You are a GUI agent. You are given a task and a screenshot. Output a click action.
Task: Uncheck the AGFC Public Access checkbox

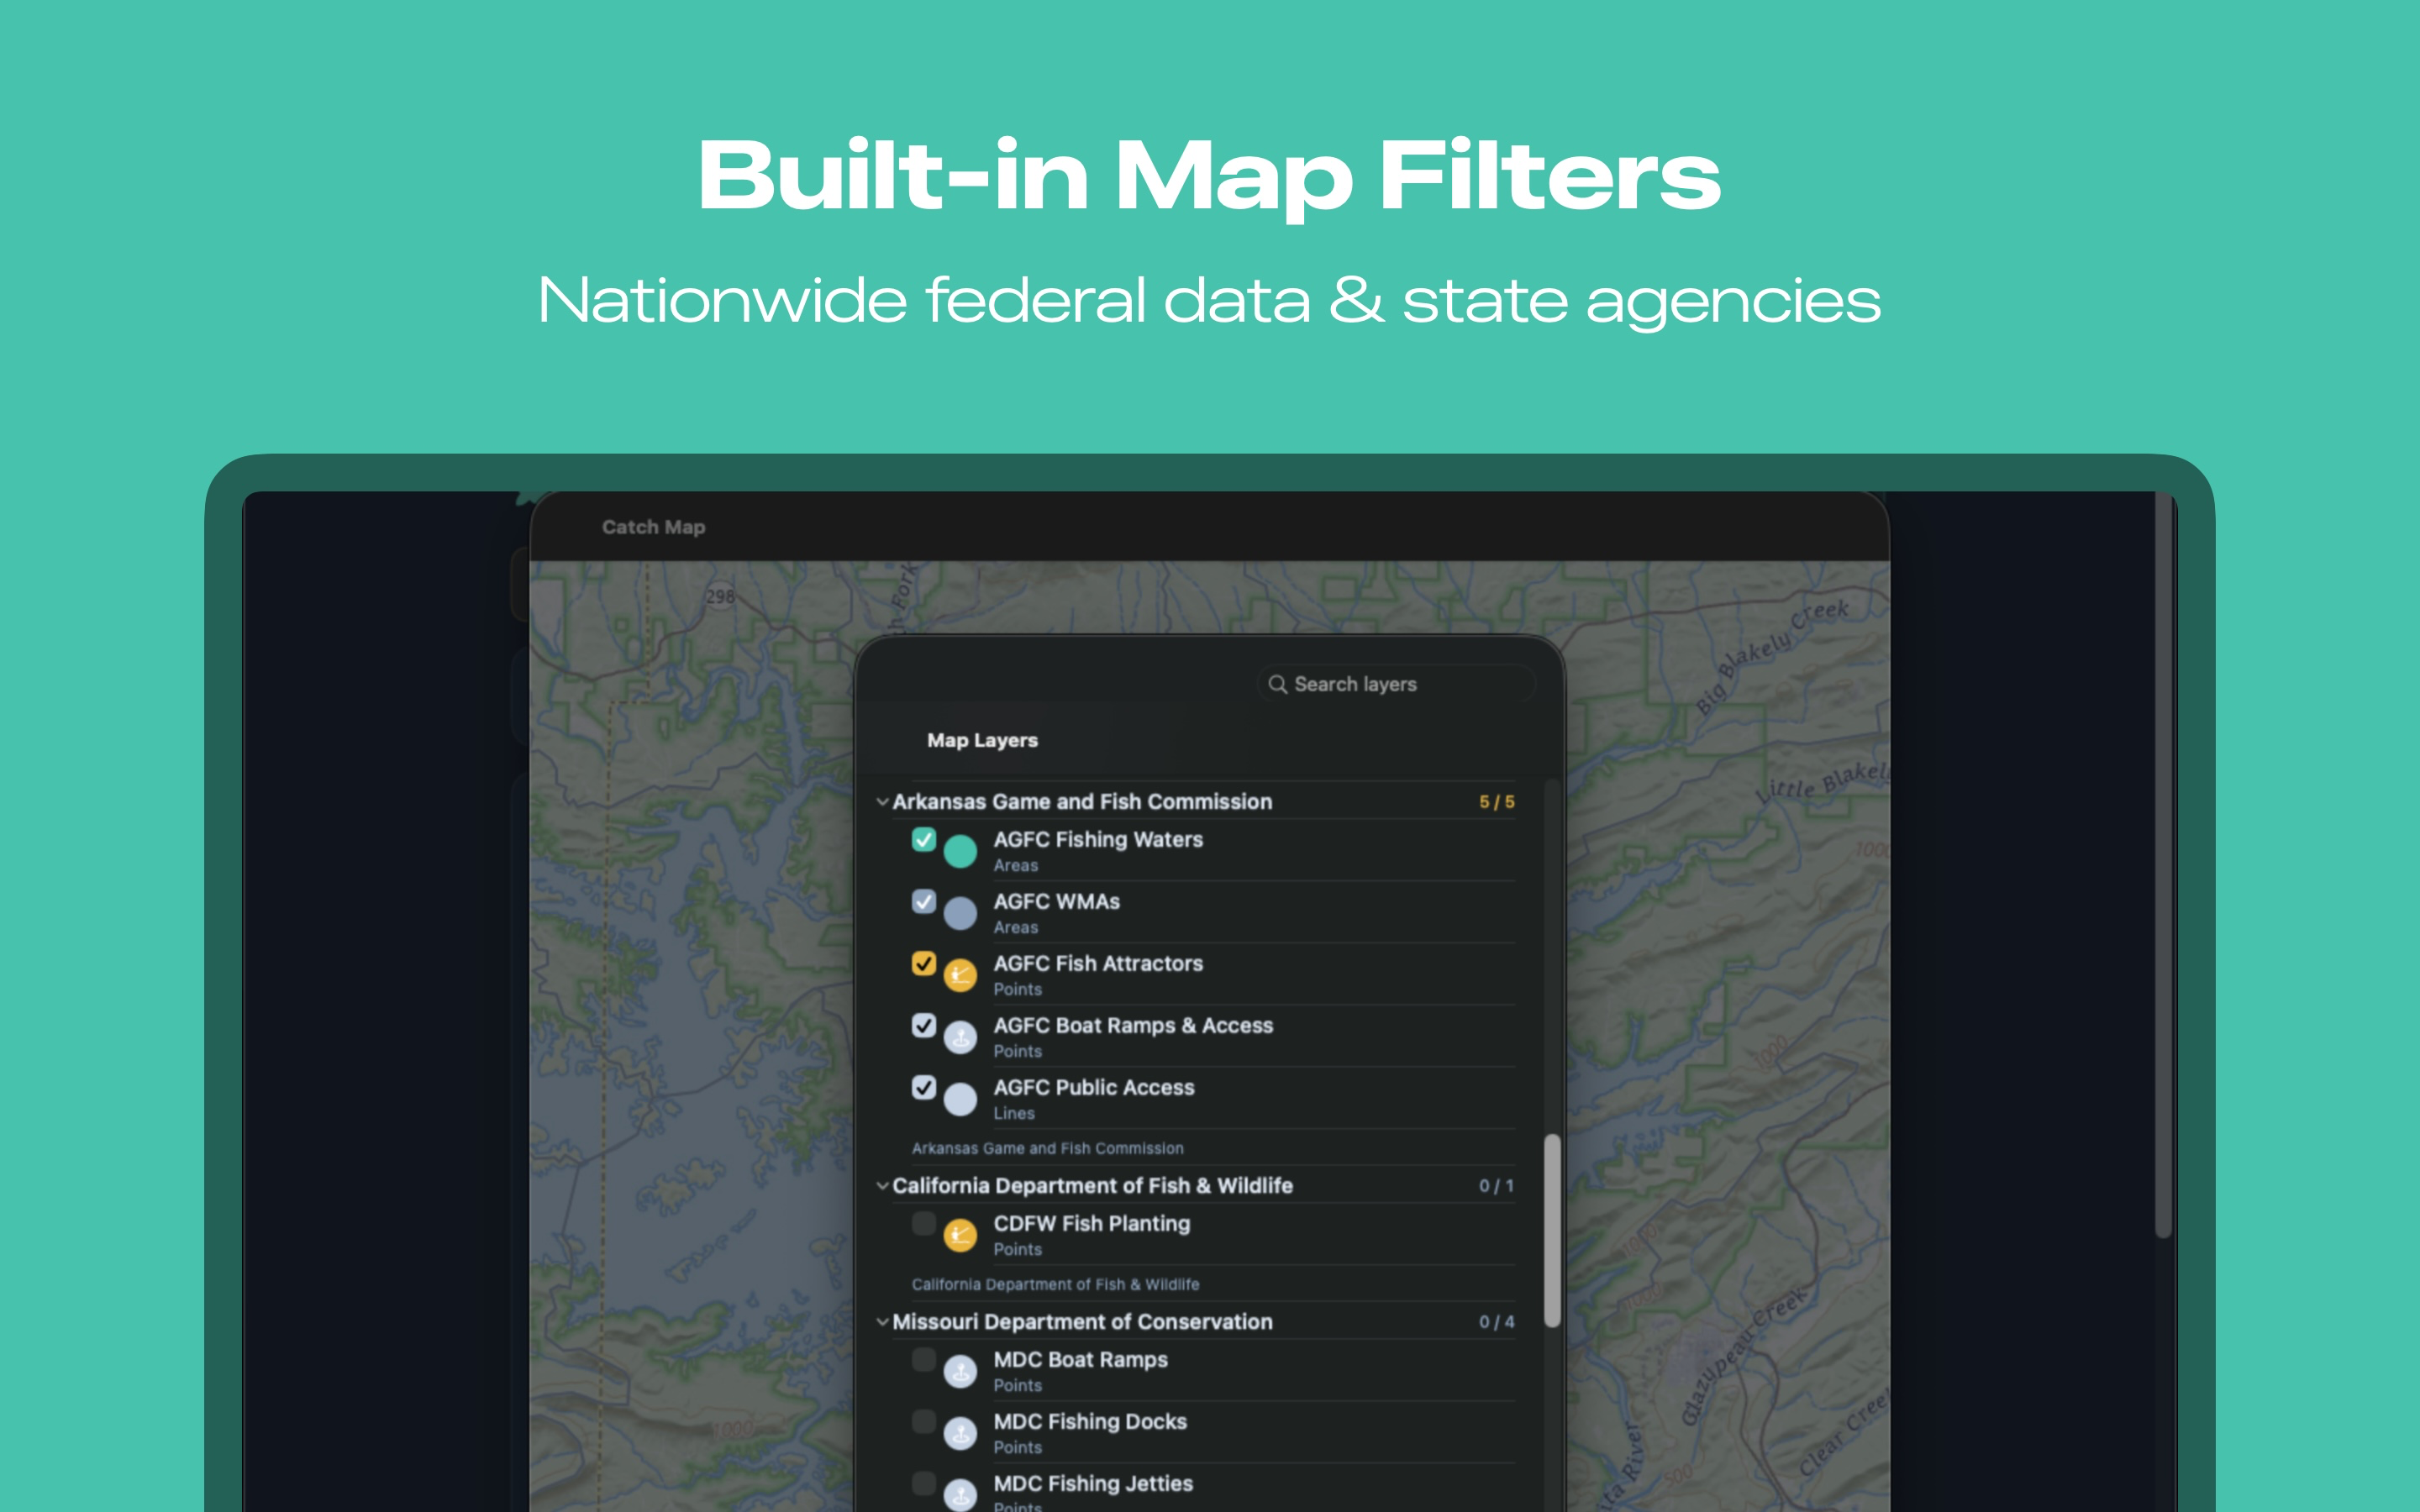click(x=924, y=1087)
